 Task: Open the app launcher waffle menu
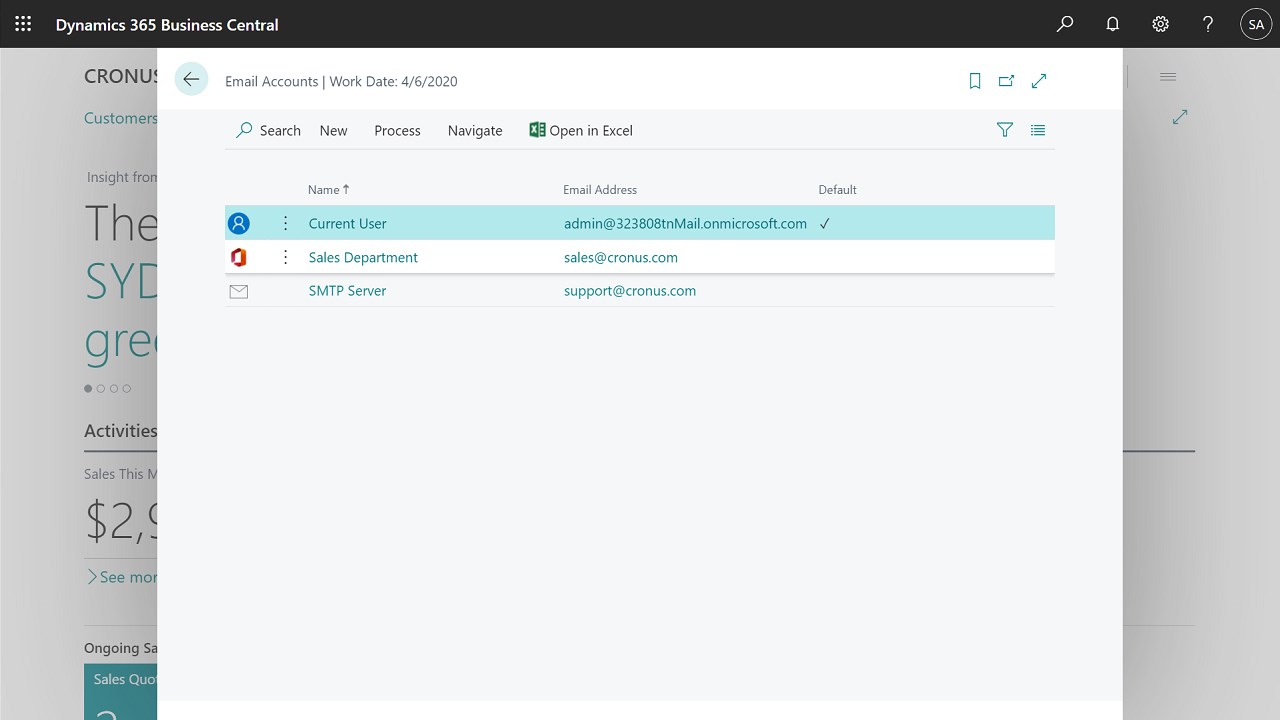tap(23, 24)
